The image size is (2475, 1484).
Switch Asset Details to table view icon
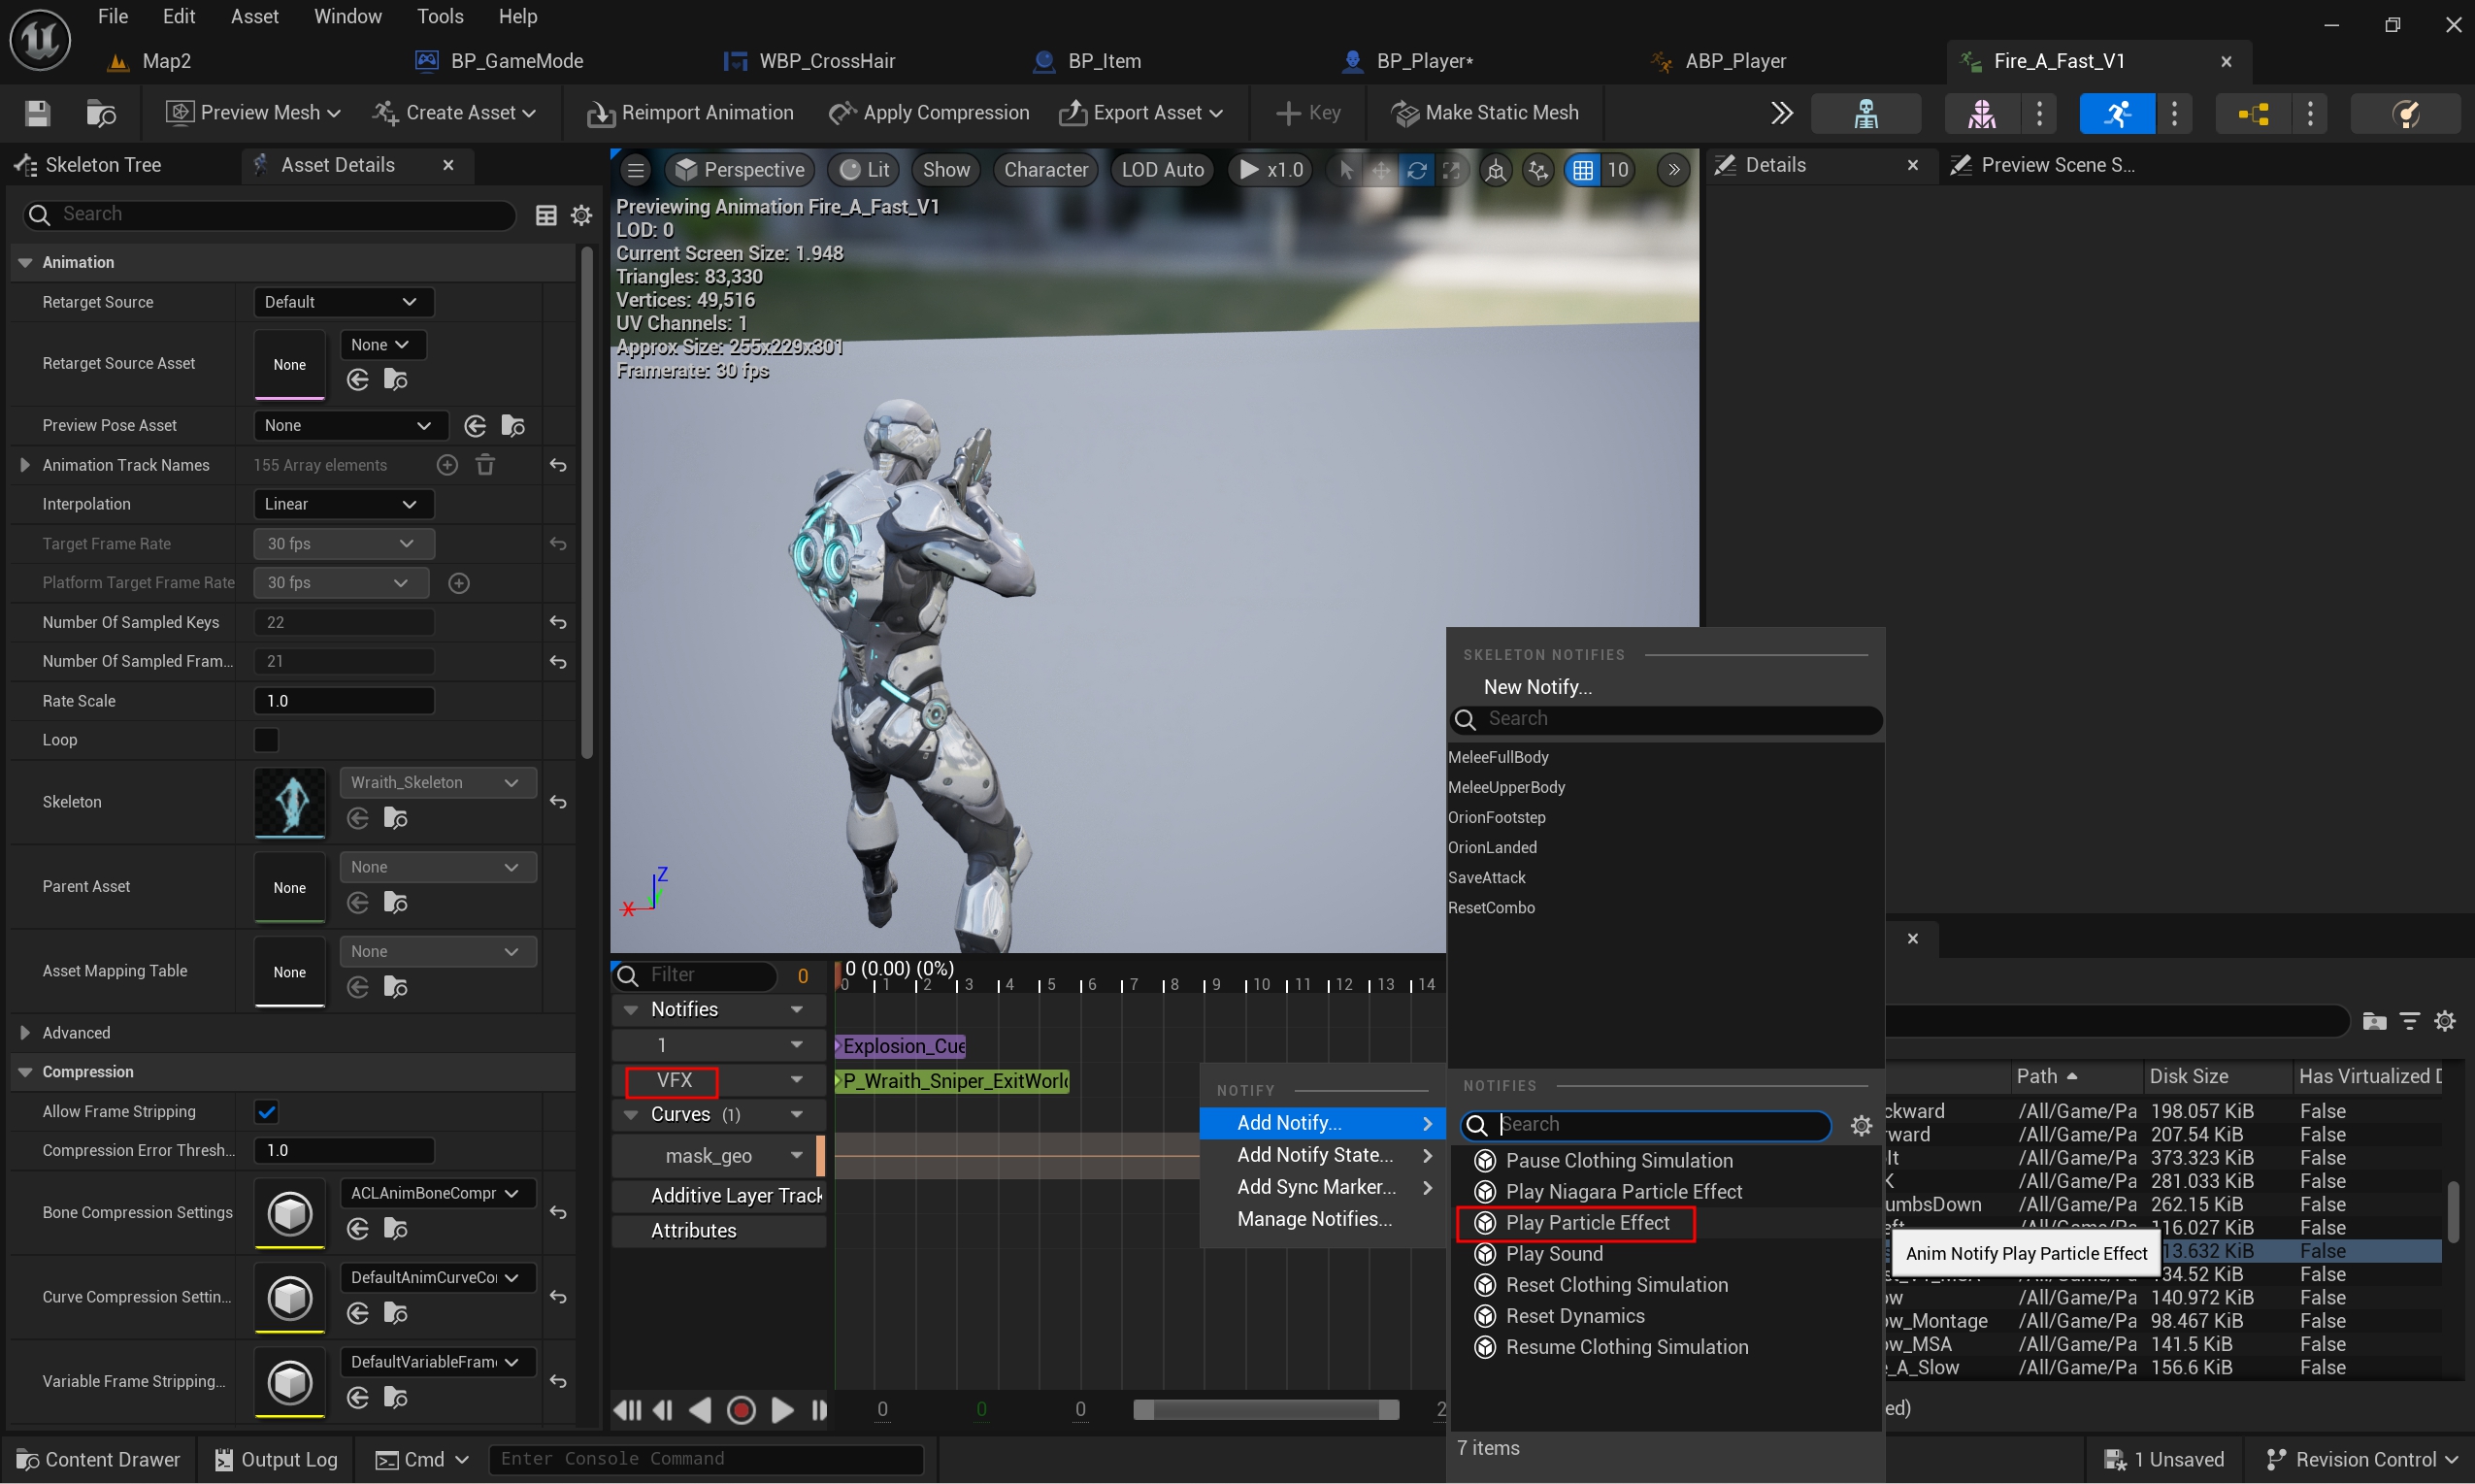[546, 215]
